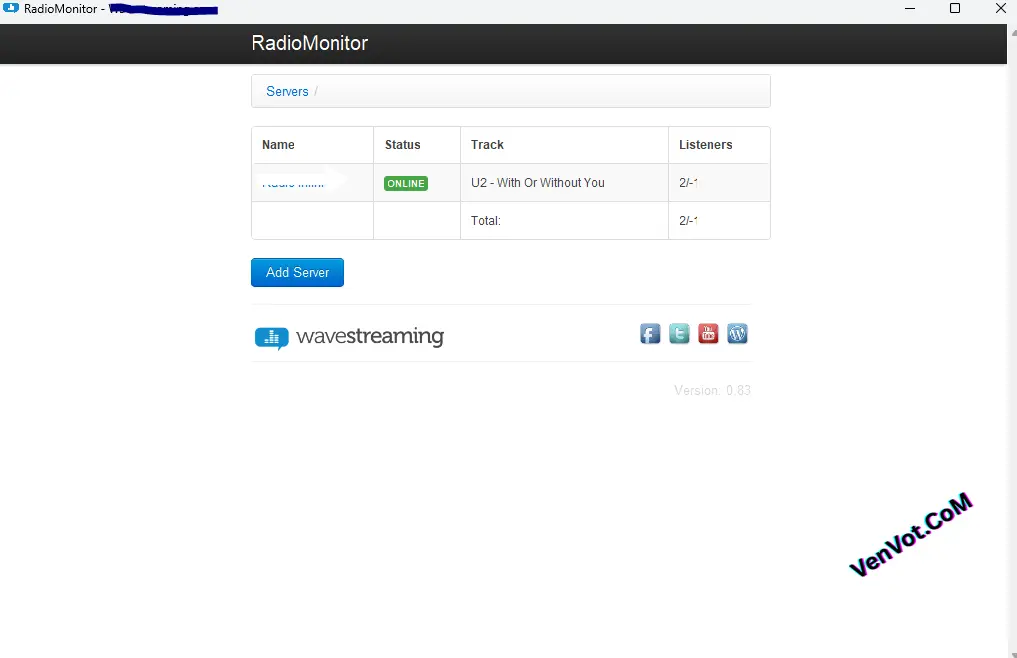Screen dimensions: 1017x658
Task: Close the RadioMonitor window
Action: click(1001, 8)
